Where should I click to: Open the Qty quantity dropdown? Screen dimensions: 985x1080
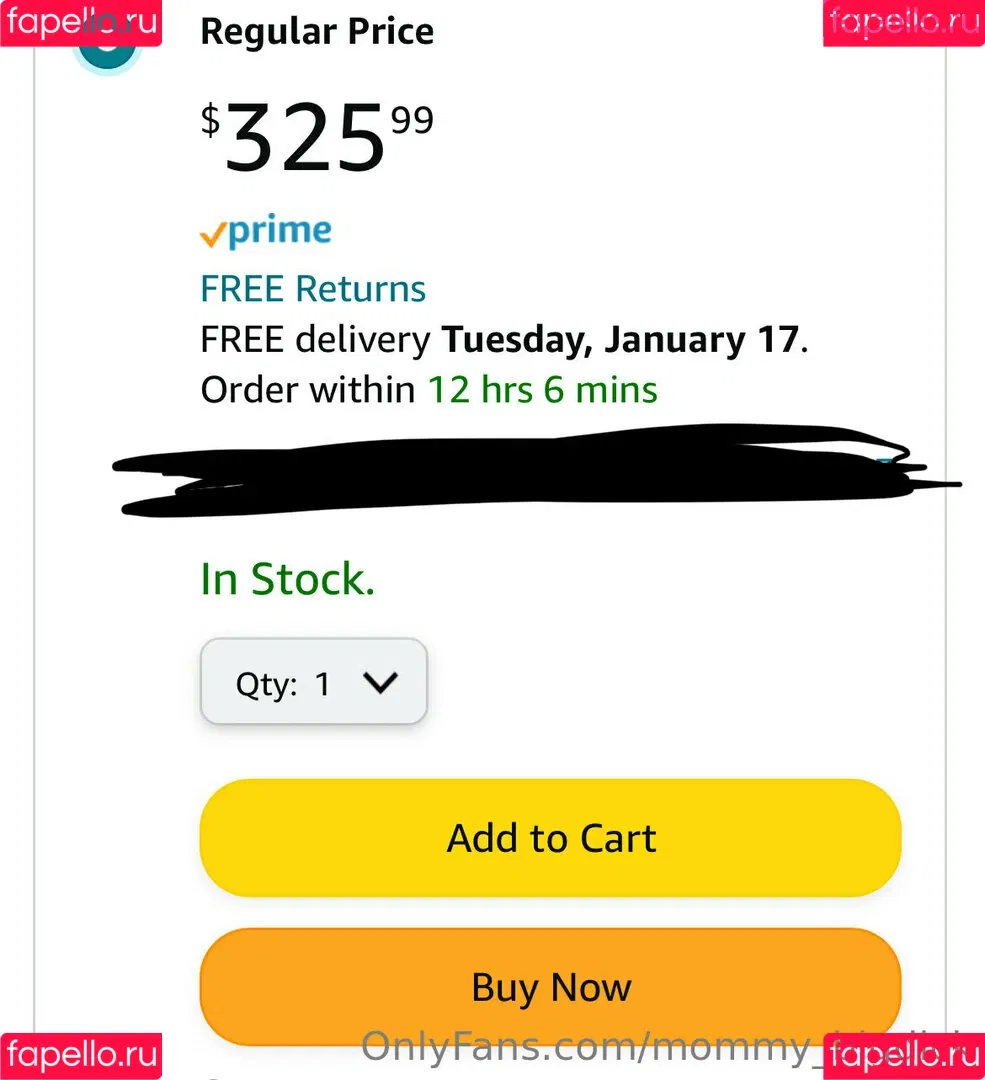pos(313,681)
